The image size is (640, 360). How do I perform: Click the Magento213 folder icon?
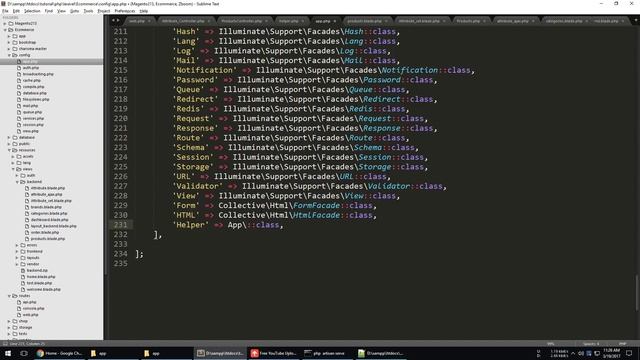point(11,24)
